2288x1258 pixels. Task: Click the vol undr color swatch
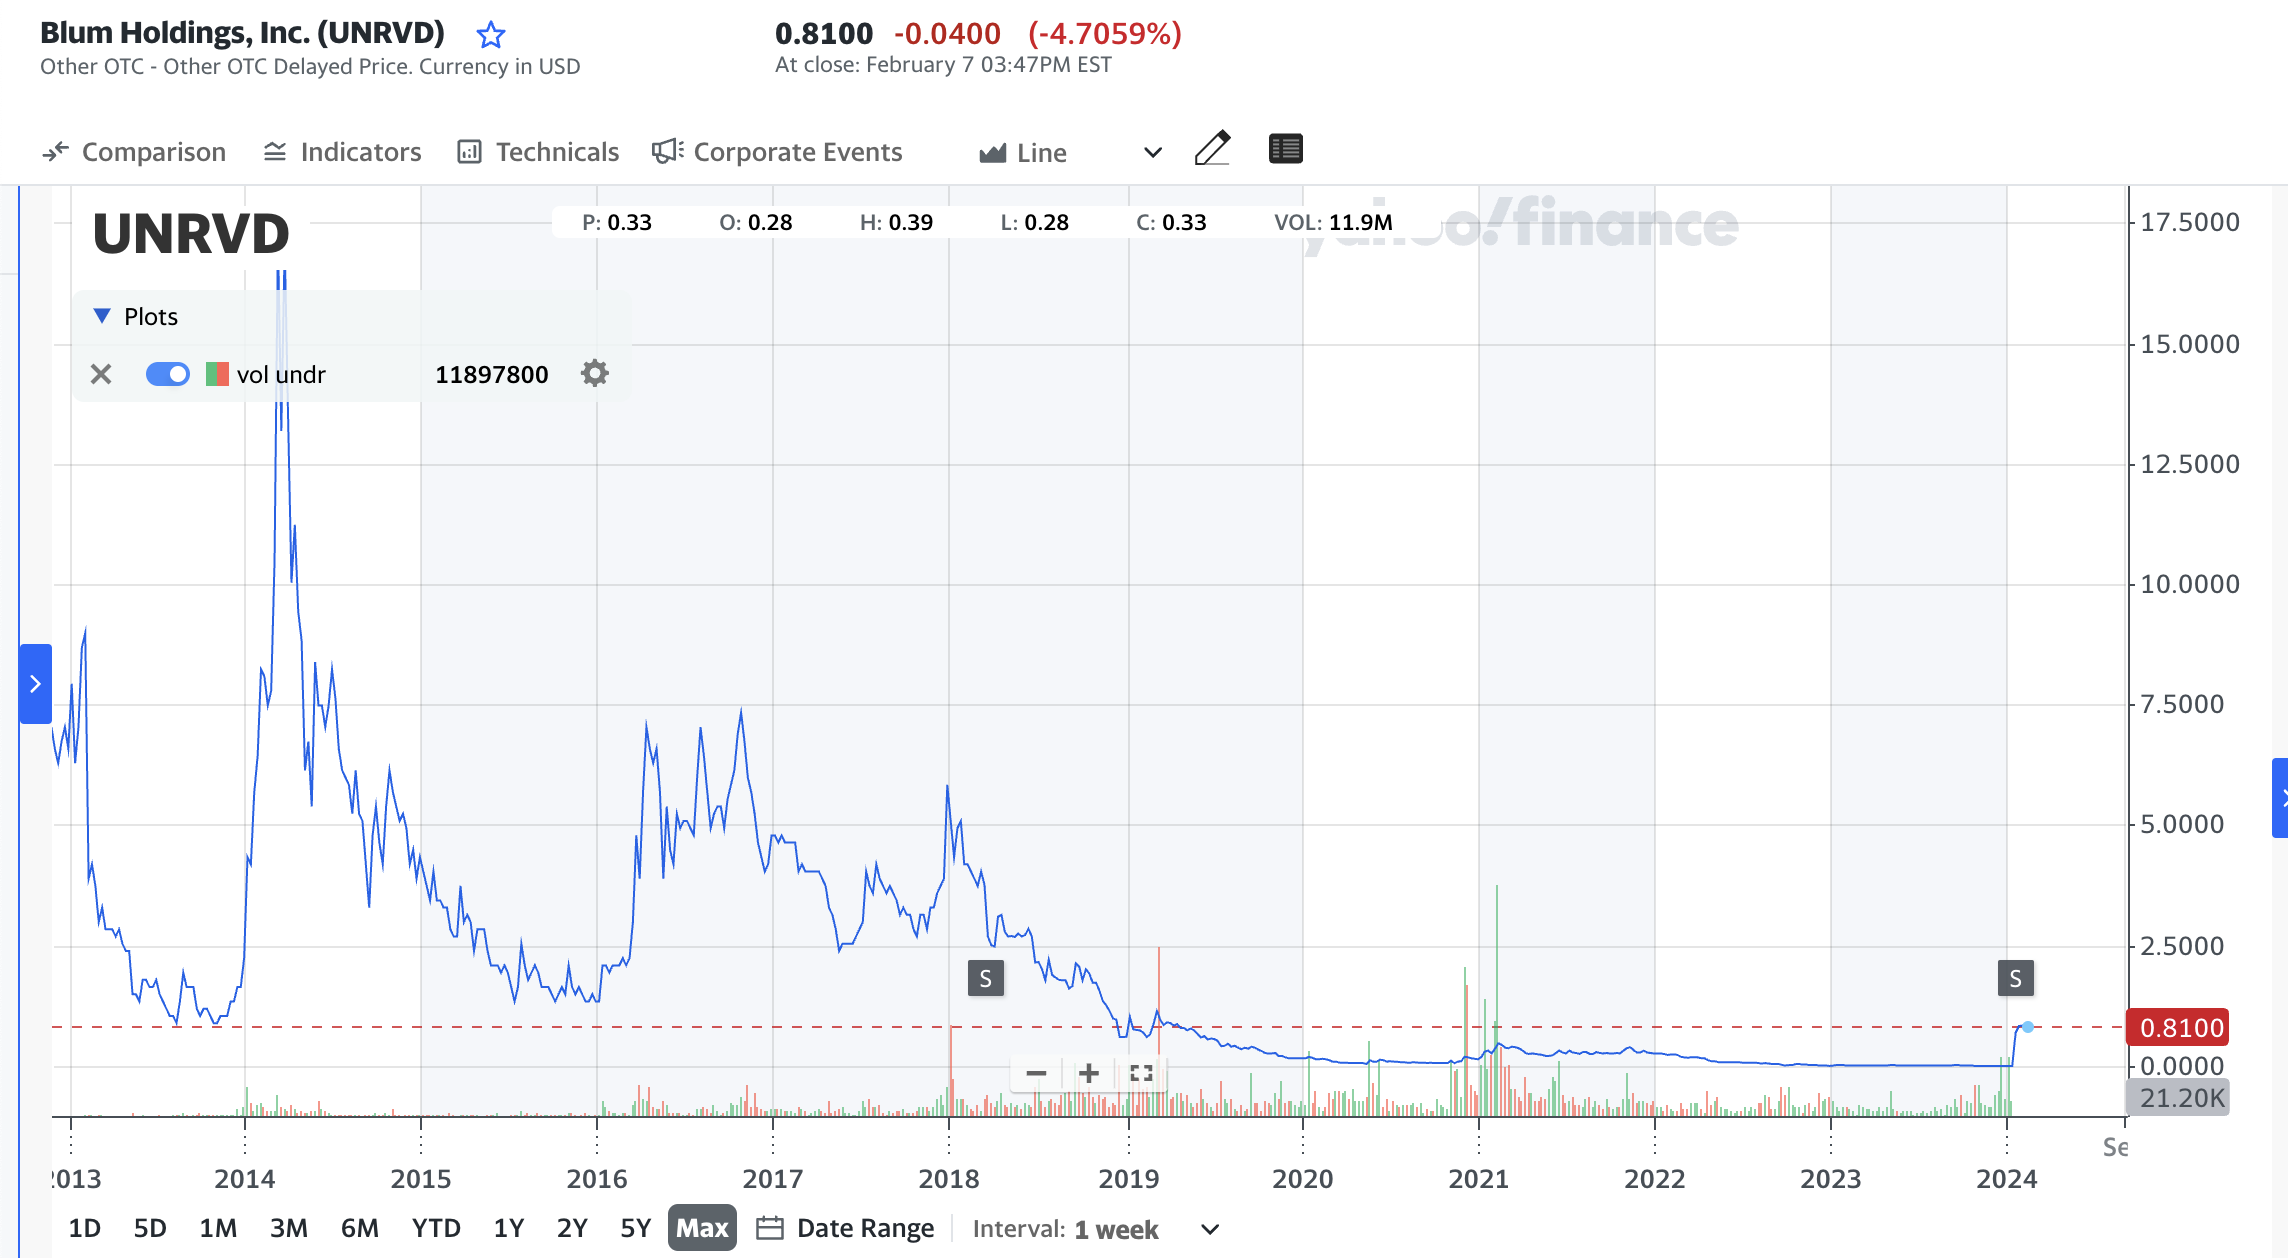[217, 374]
